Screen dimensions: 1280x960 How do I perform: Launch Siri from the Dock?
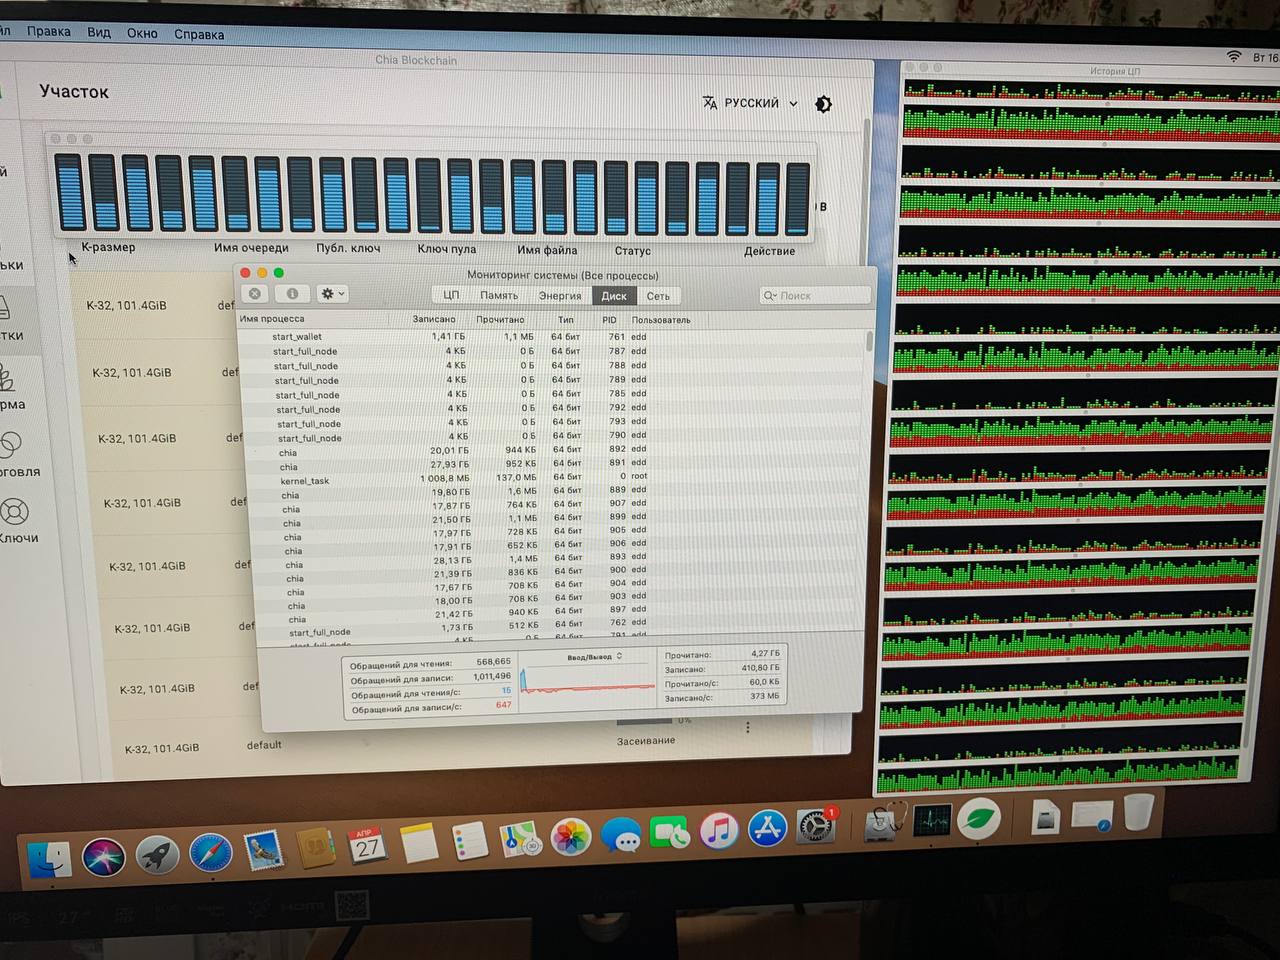pos(104,857)
